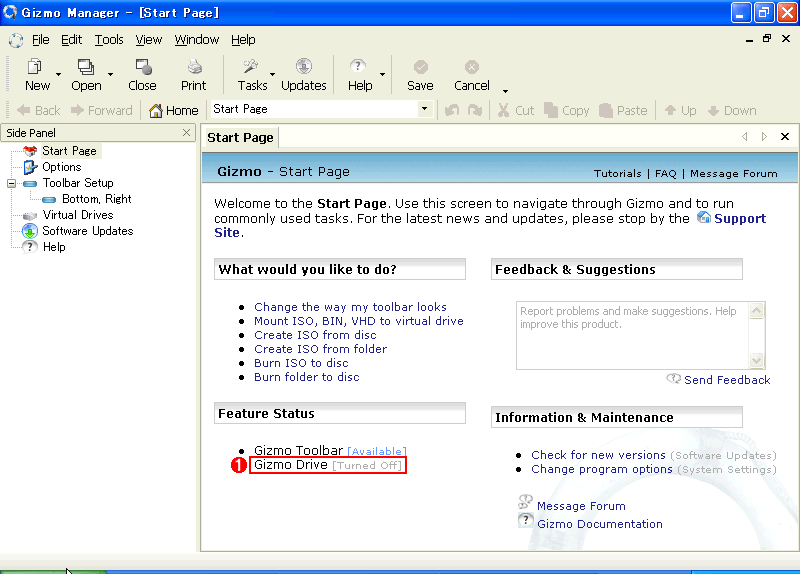This screenshot has height=574, width=800.
Task: Click Burn ISO to disc link
Action: [301, 363]
